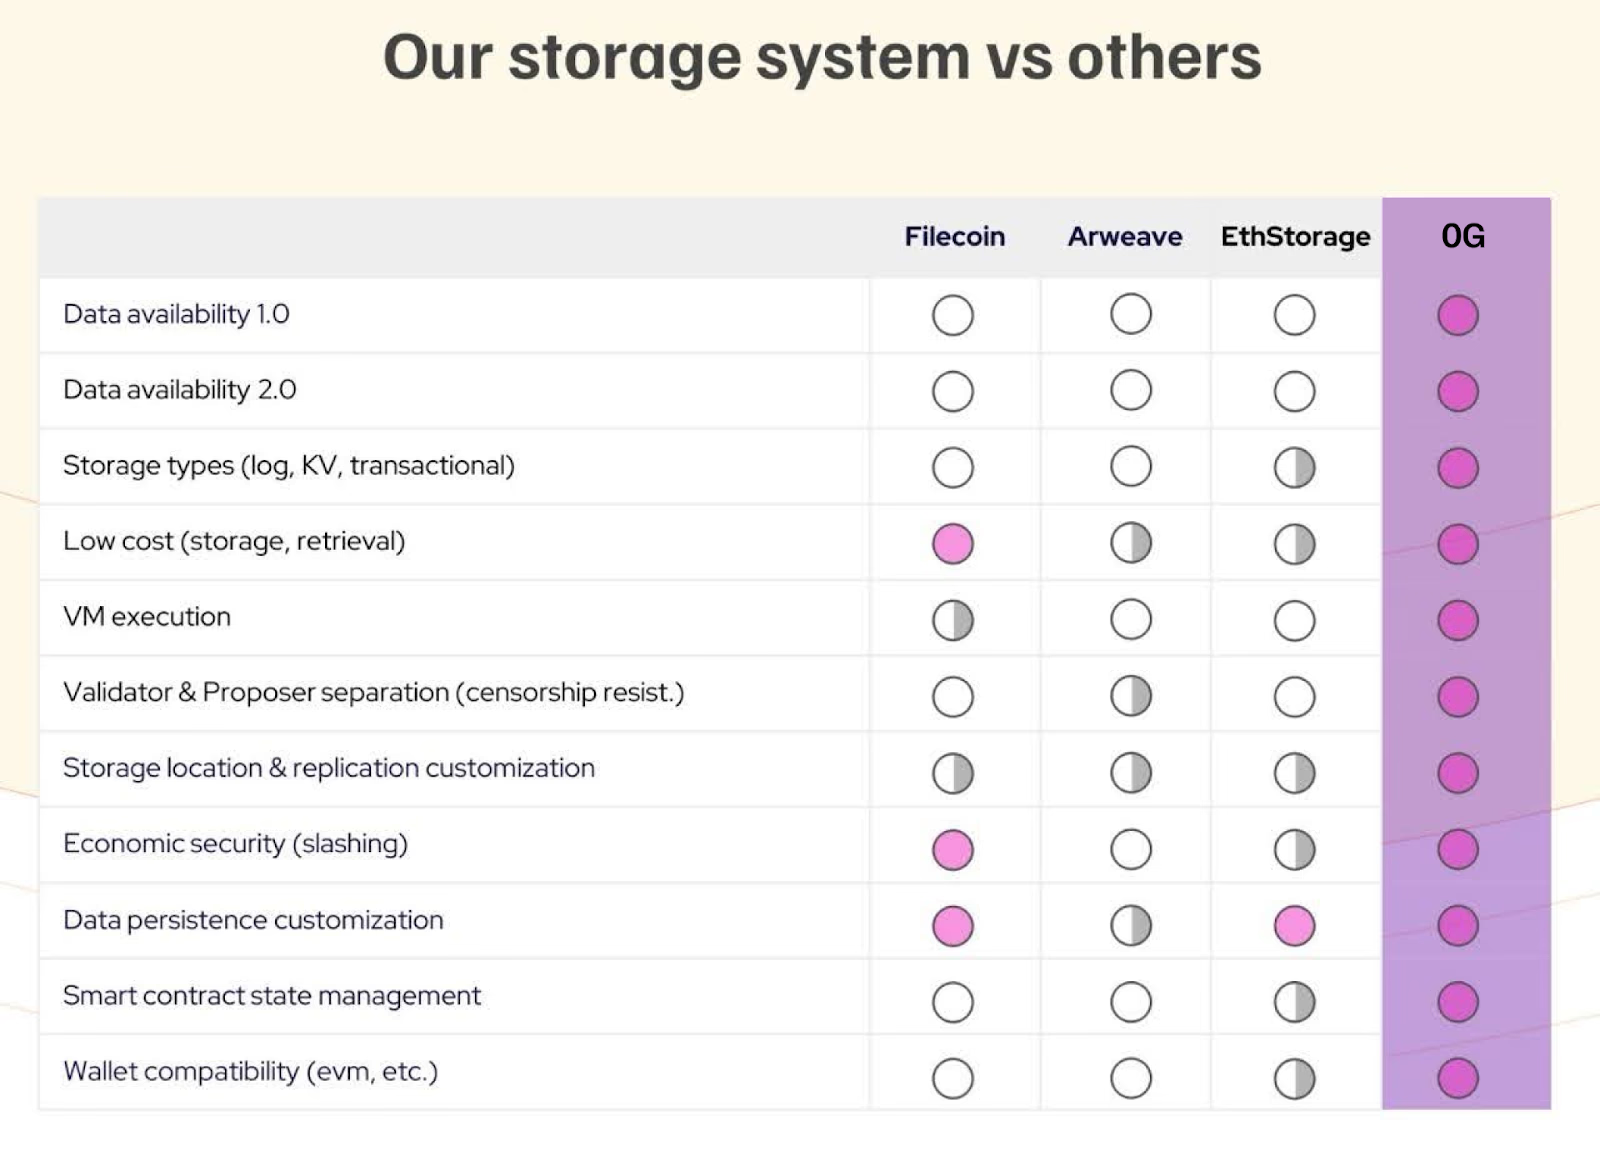Click the Filecoin column header
1600x1152 pixels.
954,236
